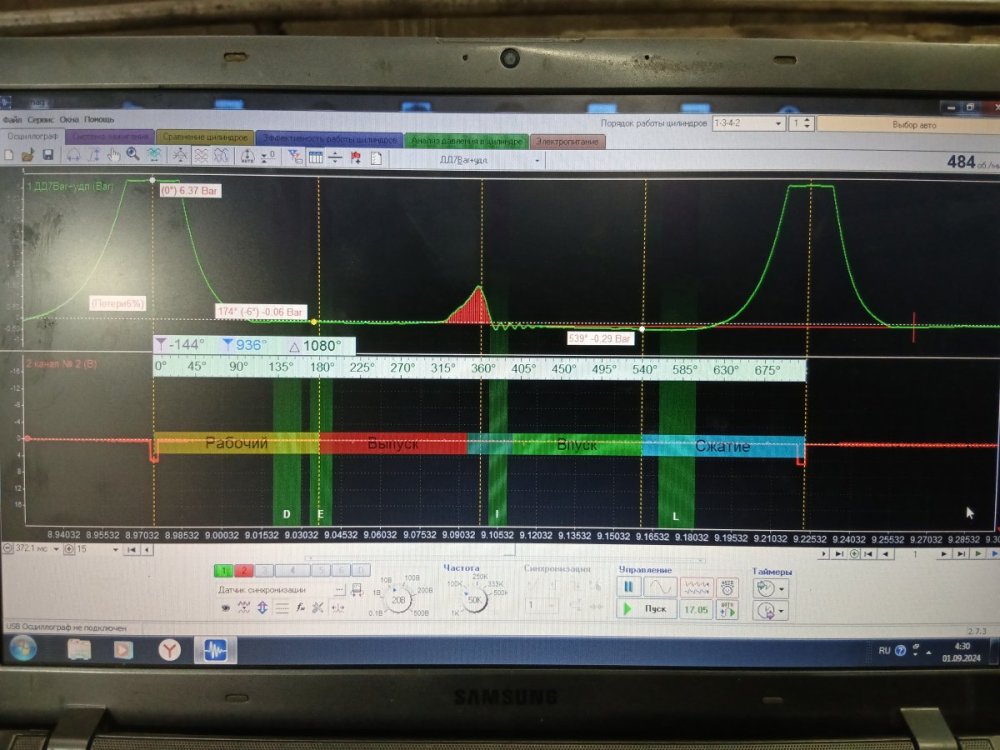1000x750 pixels.
Task: Open the Yandex browser in the taskbar
Action: (170, 650)
